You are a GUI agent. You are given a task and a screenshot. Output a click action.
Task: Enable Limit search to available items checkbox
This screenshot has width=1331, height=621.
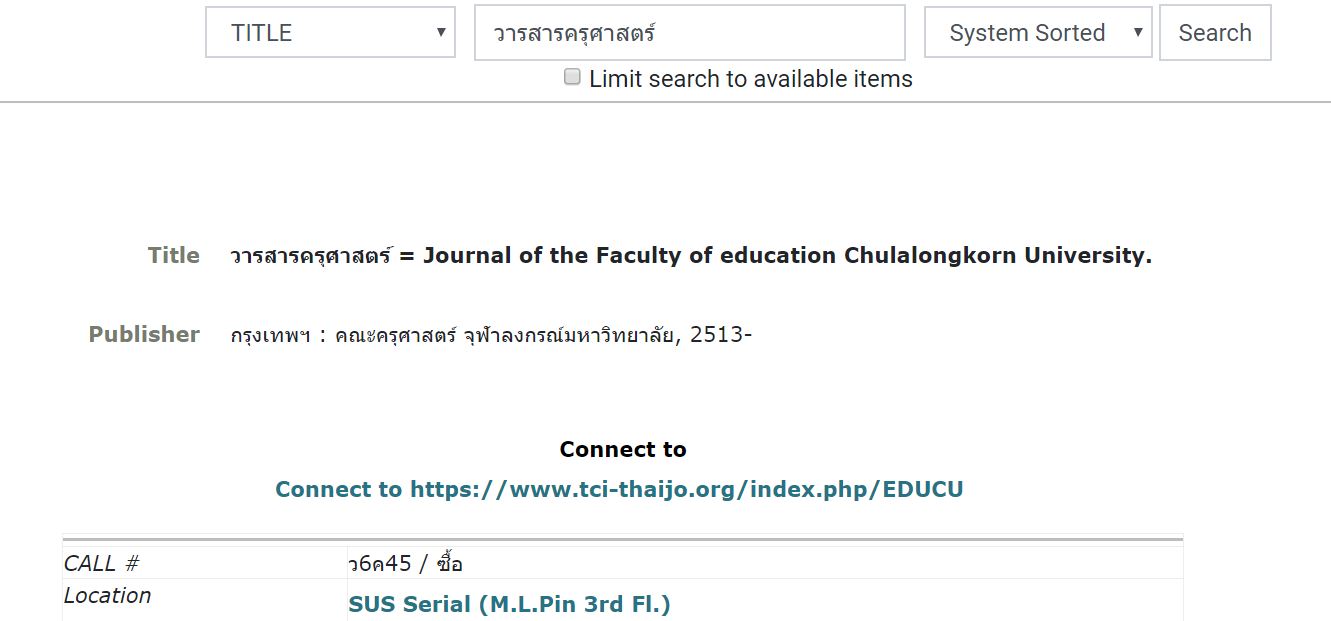tap(572, 77)
